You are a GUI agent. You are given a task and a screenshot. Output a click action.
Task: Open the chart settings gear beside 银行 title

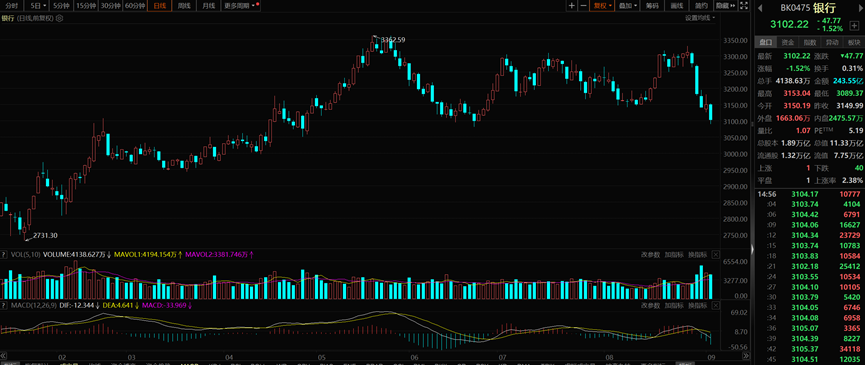[x=60, y=18]
